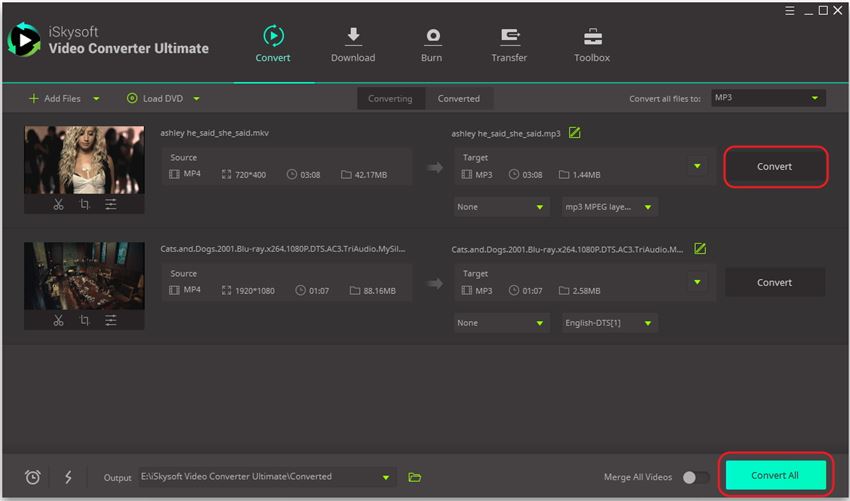Expand the Convert all files to MP3 dropdown
850x501 pixels.
click(x=767, y=98)
